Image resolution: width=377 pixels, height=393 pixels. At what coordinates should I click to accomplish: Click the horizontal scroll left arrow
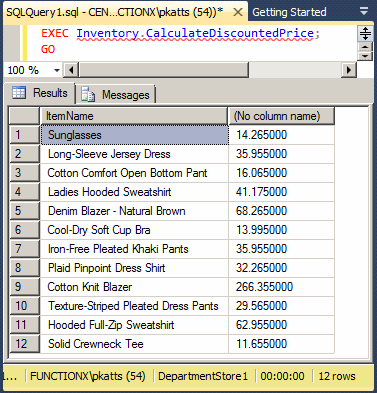(71, 70)
